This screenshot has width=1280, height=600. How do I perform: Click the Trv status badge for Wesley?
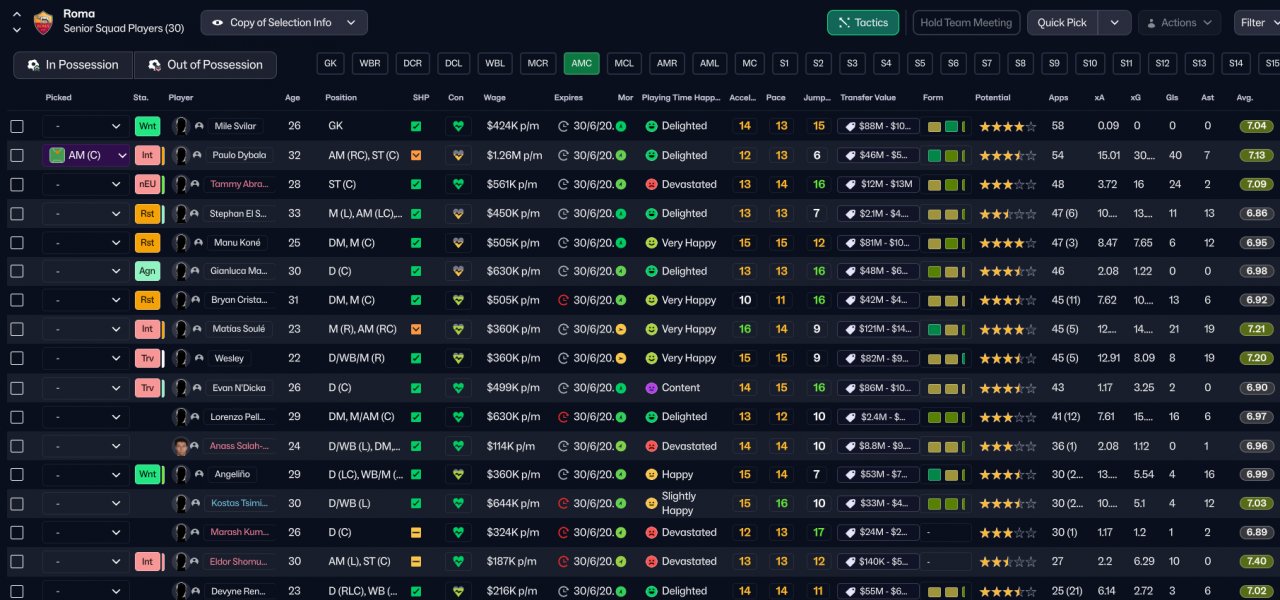click(x=148, y=358)
